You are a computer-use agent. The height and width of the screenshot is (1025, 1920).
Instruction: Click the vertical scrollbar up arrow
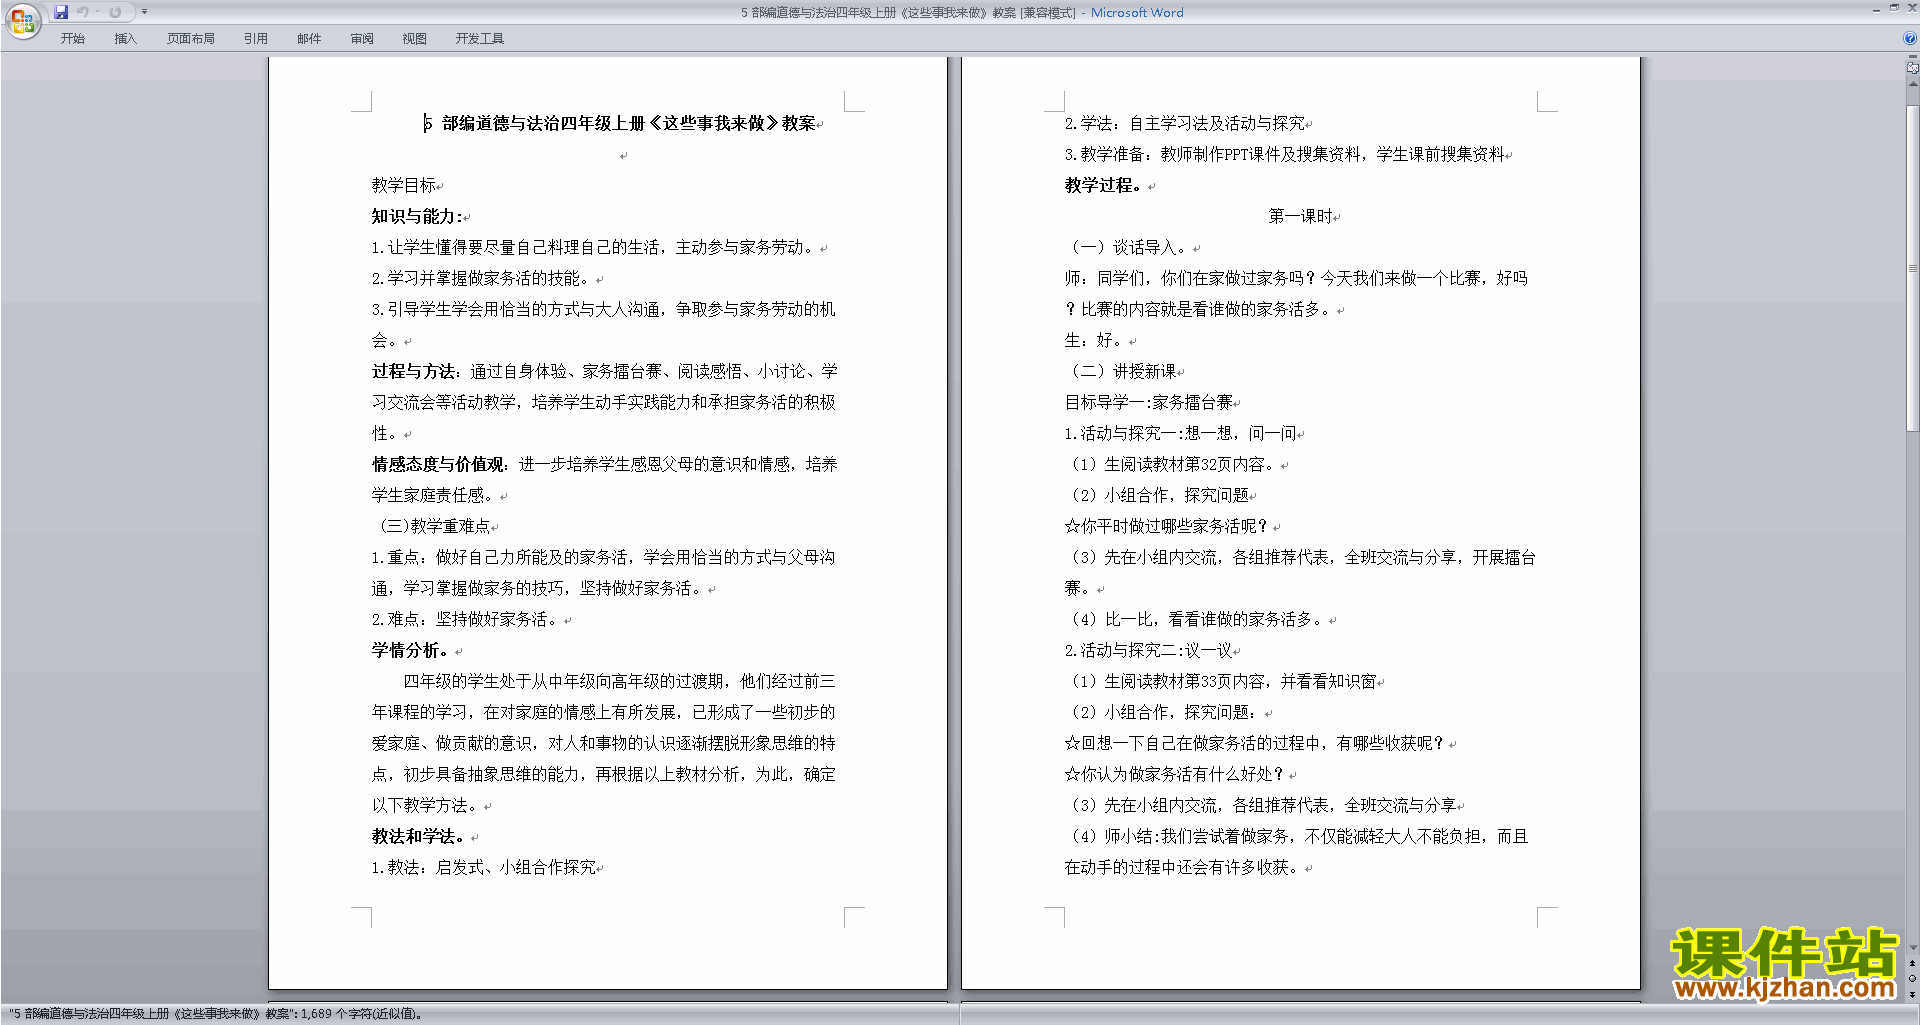(1912, 85)
